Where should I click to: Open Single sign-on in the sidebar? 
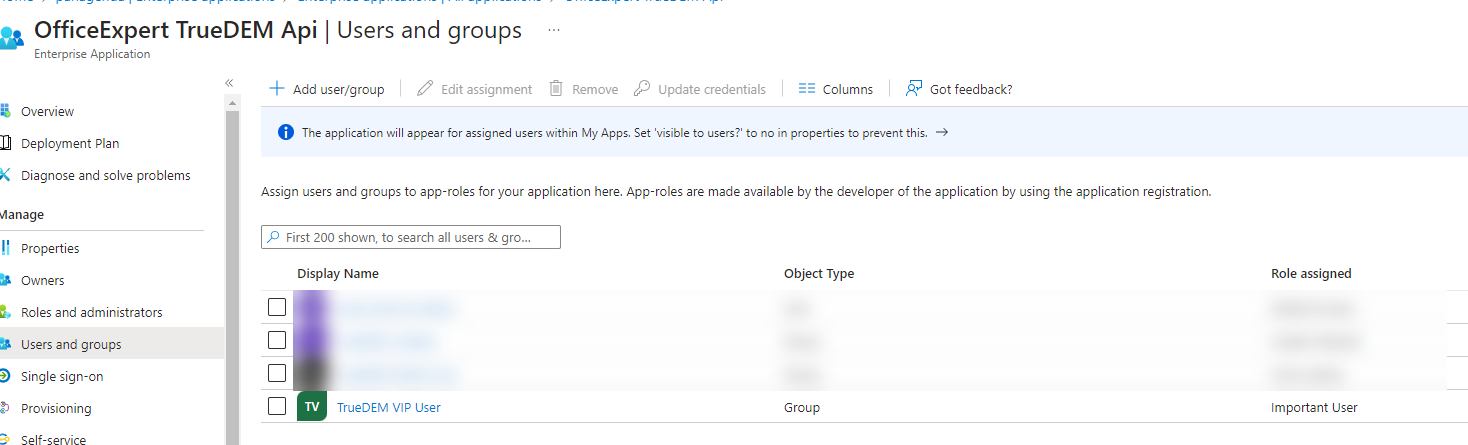62,376
